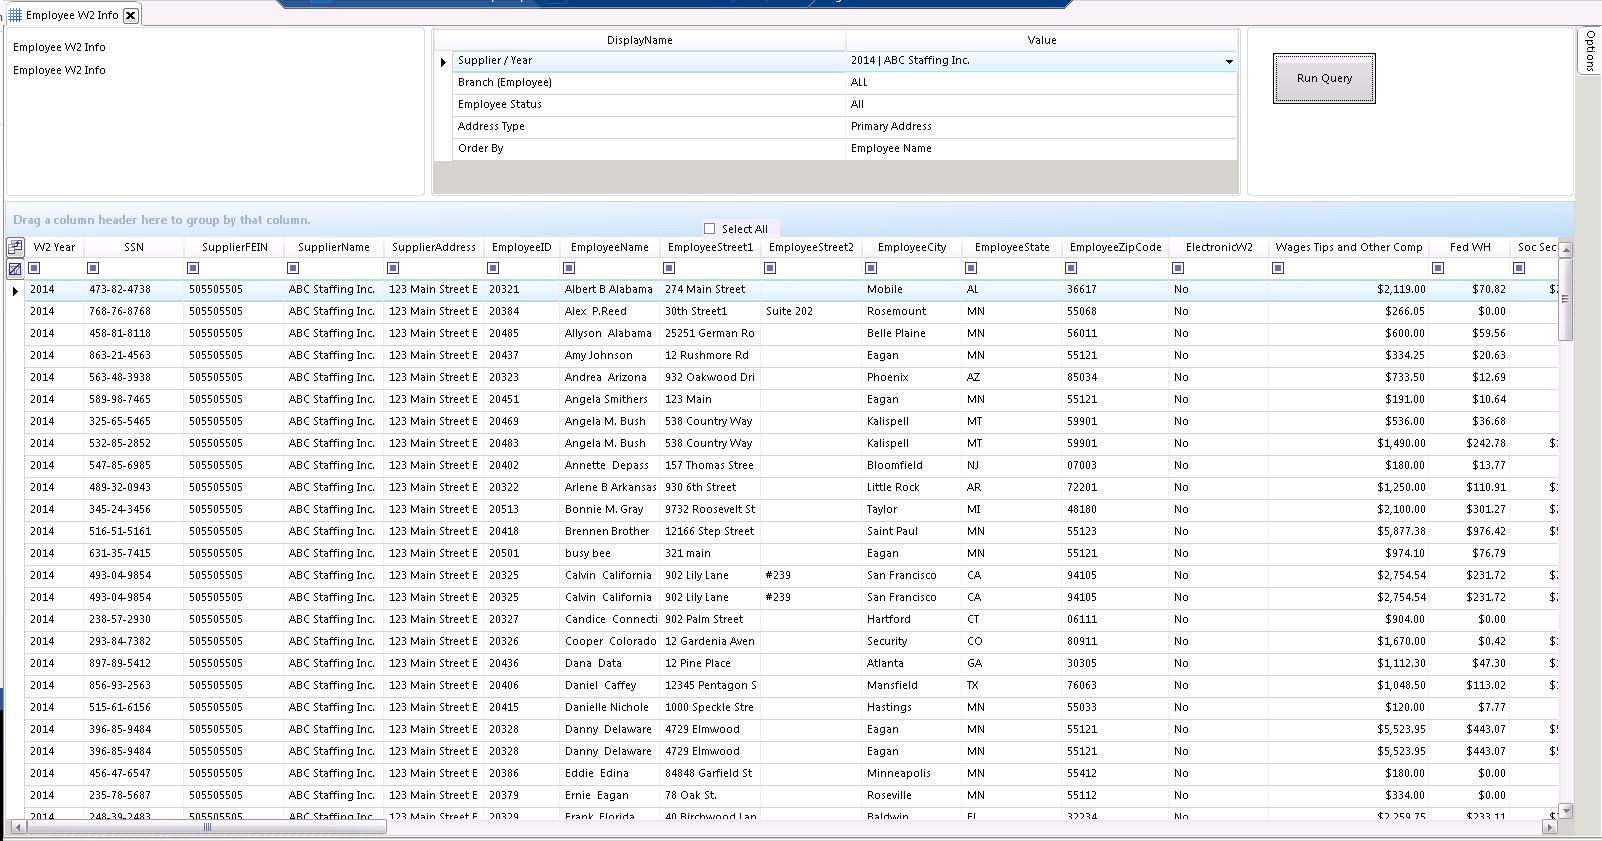Open filter operator icon under Wages Tips column
Viewport: 1602px width, 841px height.
click(1278, 268)
